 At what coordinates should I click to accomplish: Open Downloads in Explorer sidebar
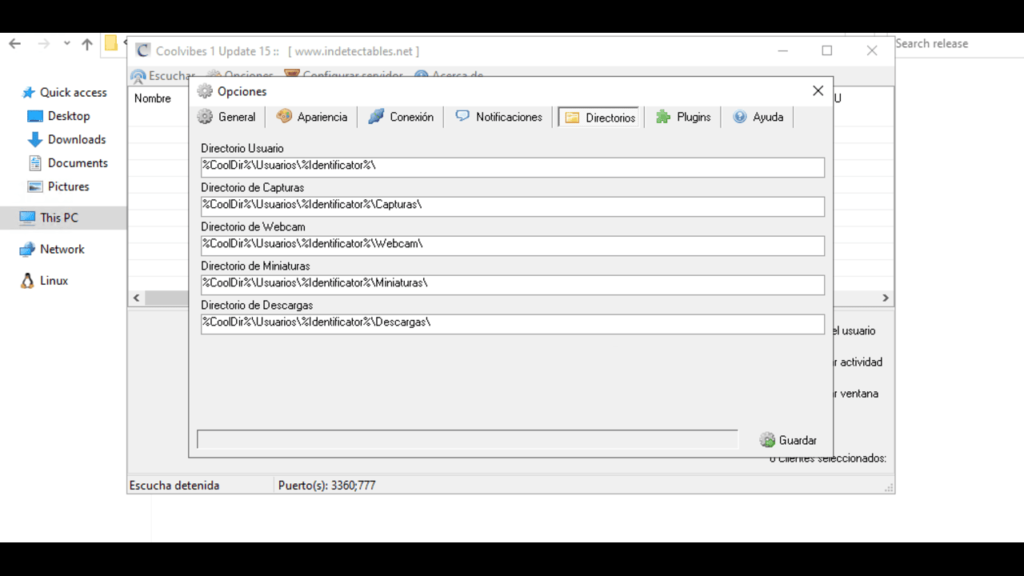click(76, 140)
